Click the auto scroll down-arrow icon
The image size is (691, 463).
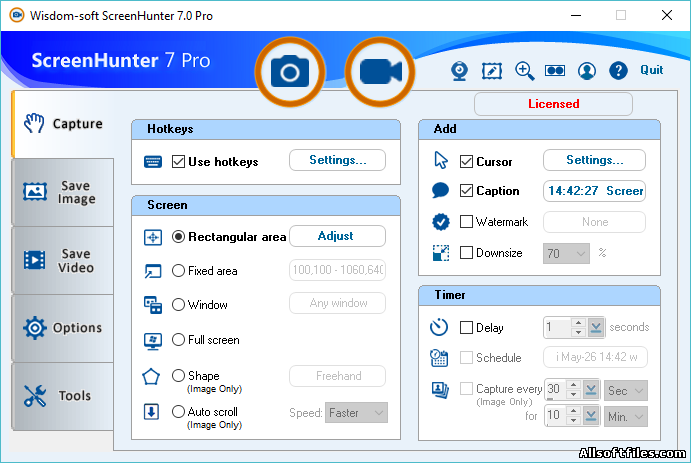coord(152,412)
